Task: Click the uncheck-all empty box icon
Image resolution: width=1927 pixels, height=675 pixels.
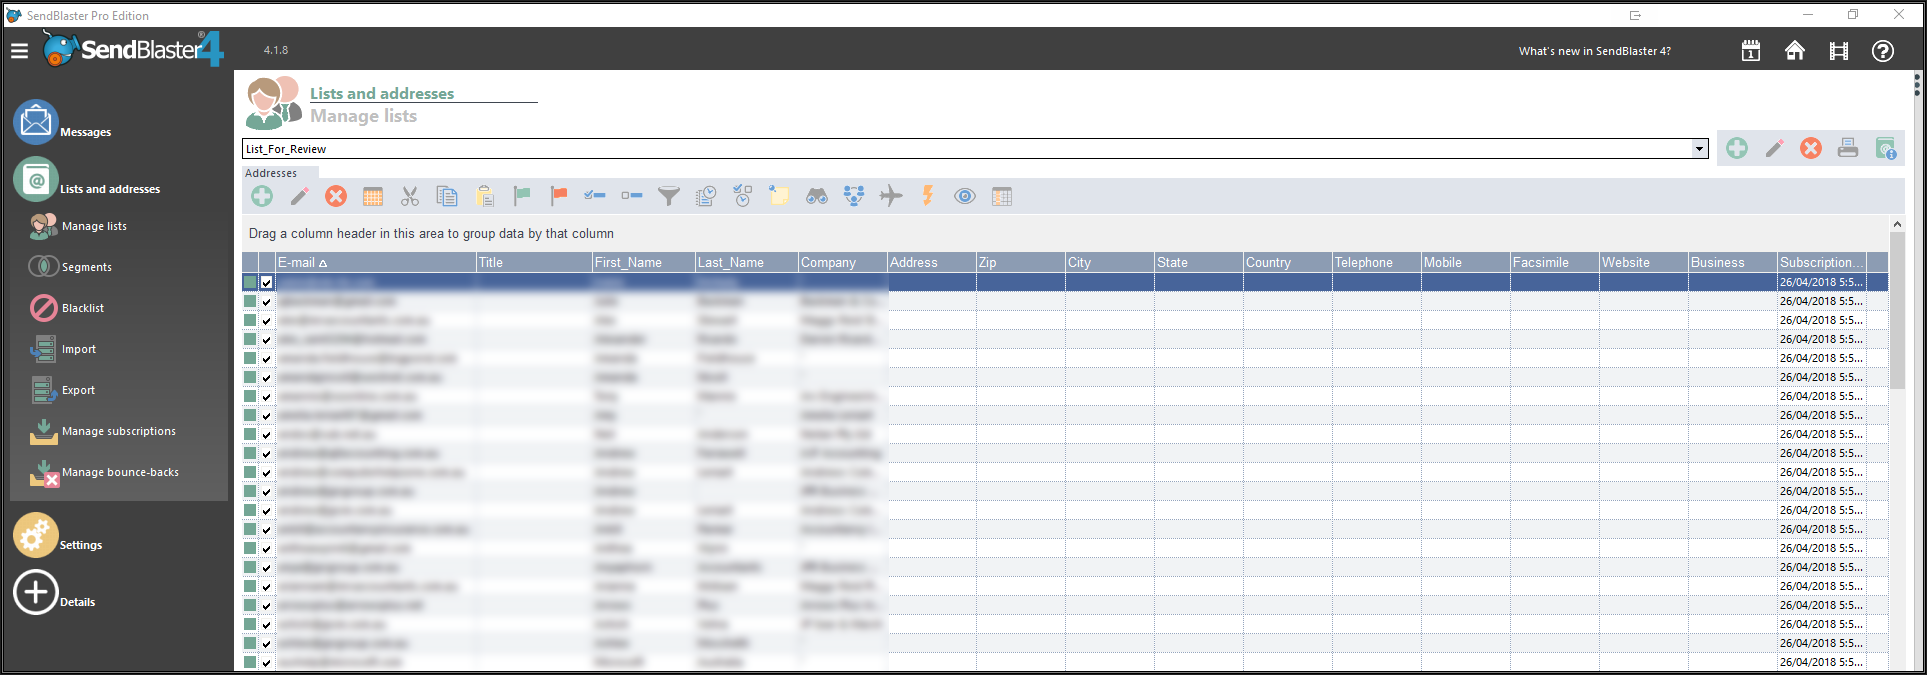Action: pyautogui.click(x=632, y=195)
